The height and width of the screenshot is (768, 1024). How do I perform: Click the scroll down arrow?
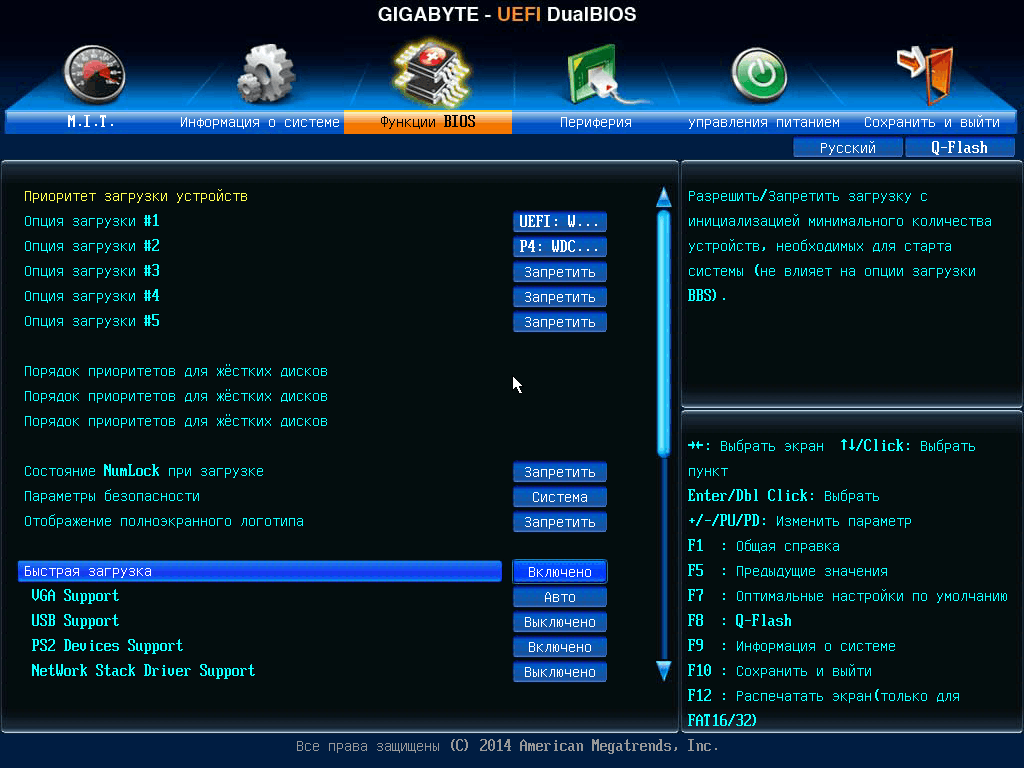coord(664,671)
